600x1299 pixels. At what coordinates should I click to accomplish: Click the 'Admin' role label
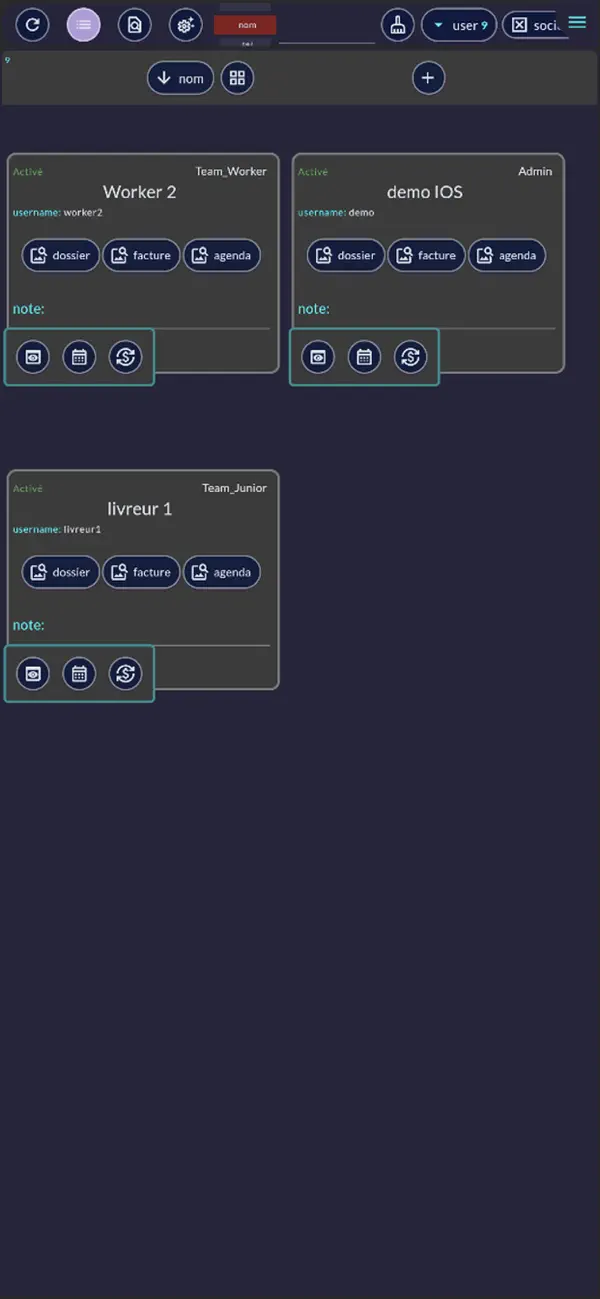(535, 171)
